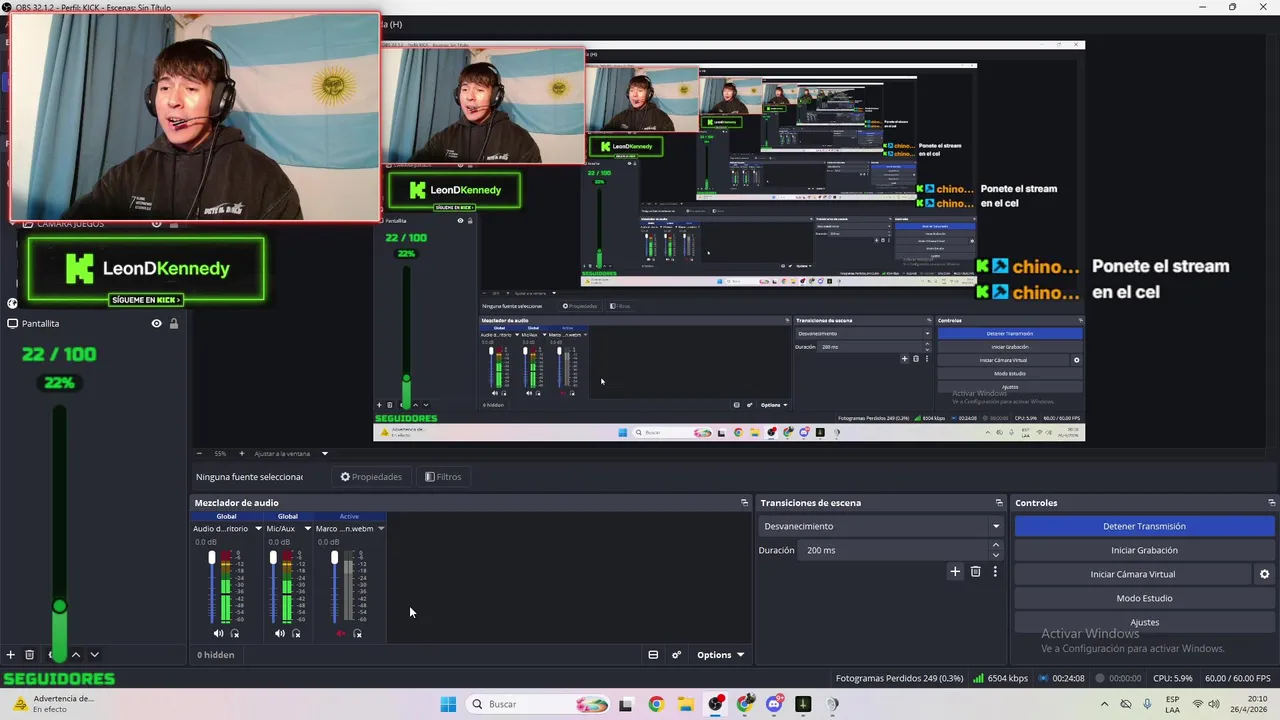The height and width of the screenshot is (720, 1280).
Task: Open Filtros for the source
Action: [443, 477]
